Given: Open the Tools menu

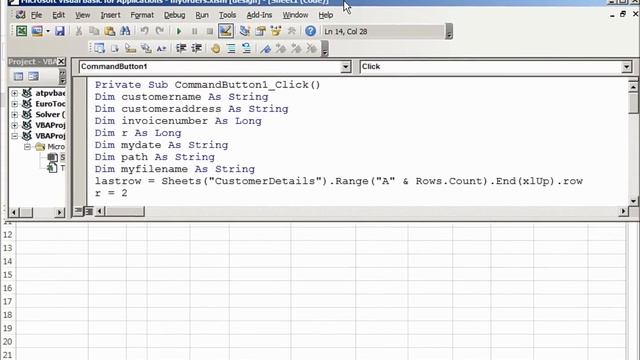Looking at the screenshot, I should point(227,15).
